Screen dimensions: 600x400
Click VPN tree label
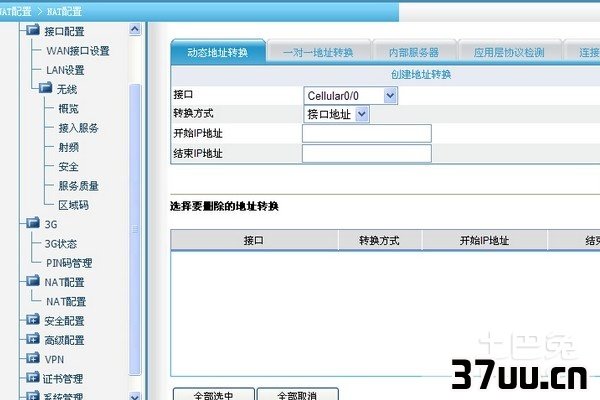coord(54,359)
